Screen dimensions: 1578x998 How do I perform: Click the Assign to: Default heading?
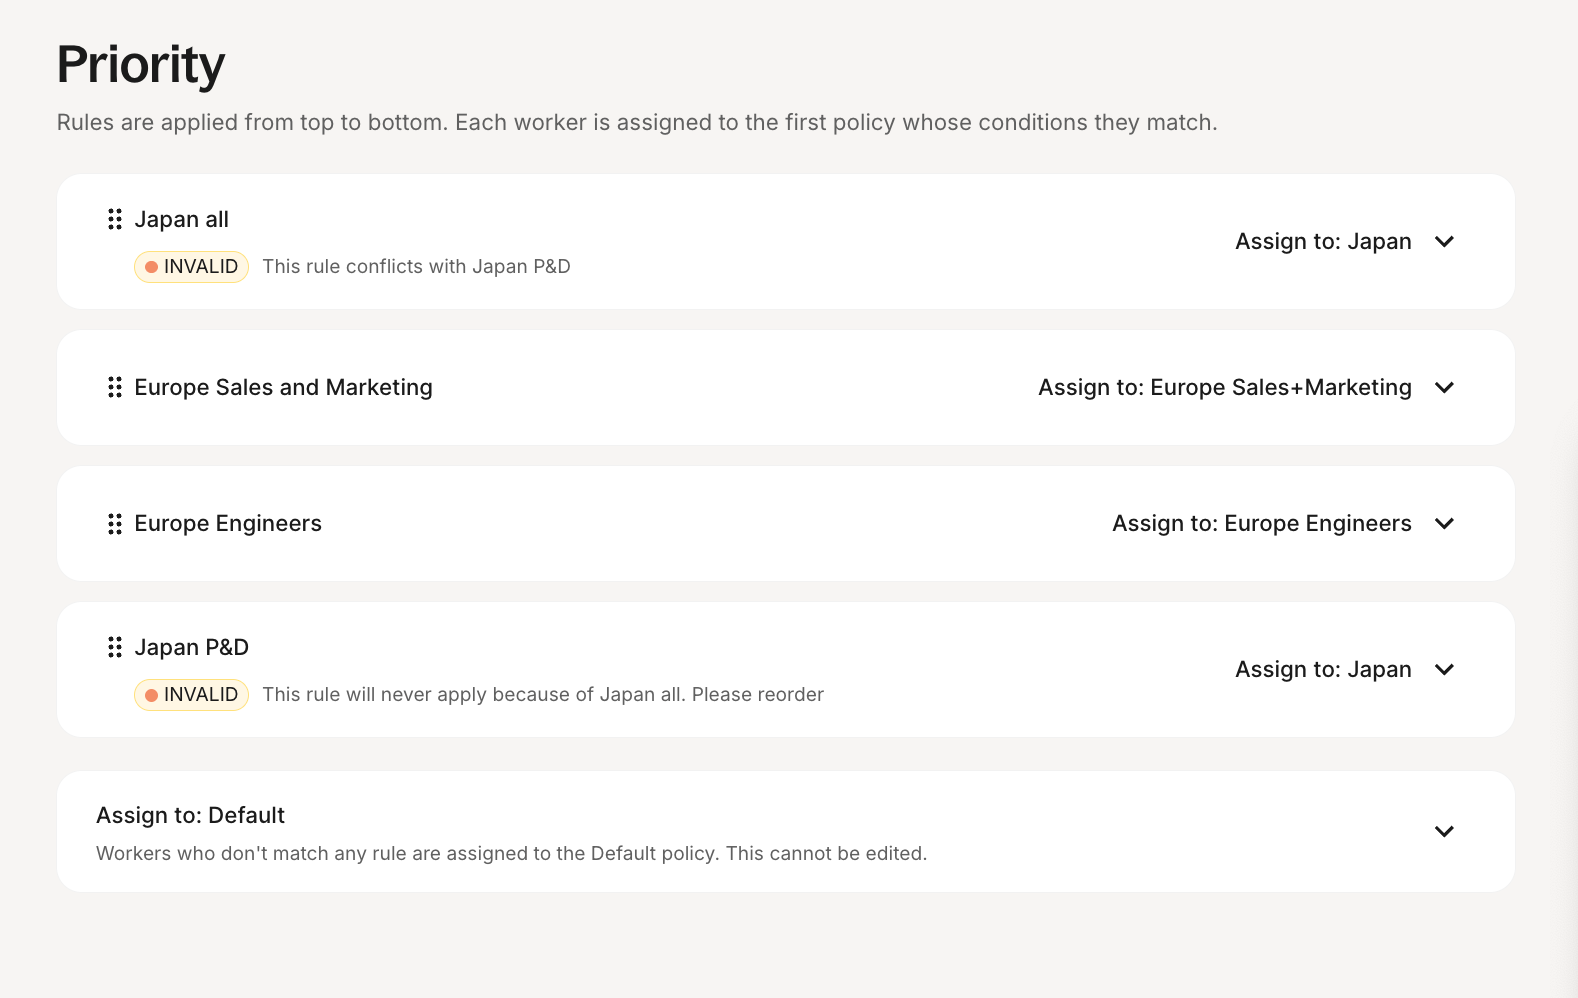click(190, 815)
